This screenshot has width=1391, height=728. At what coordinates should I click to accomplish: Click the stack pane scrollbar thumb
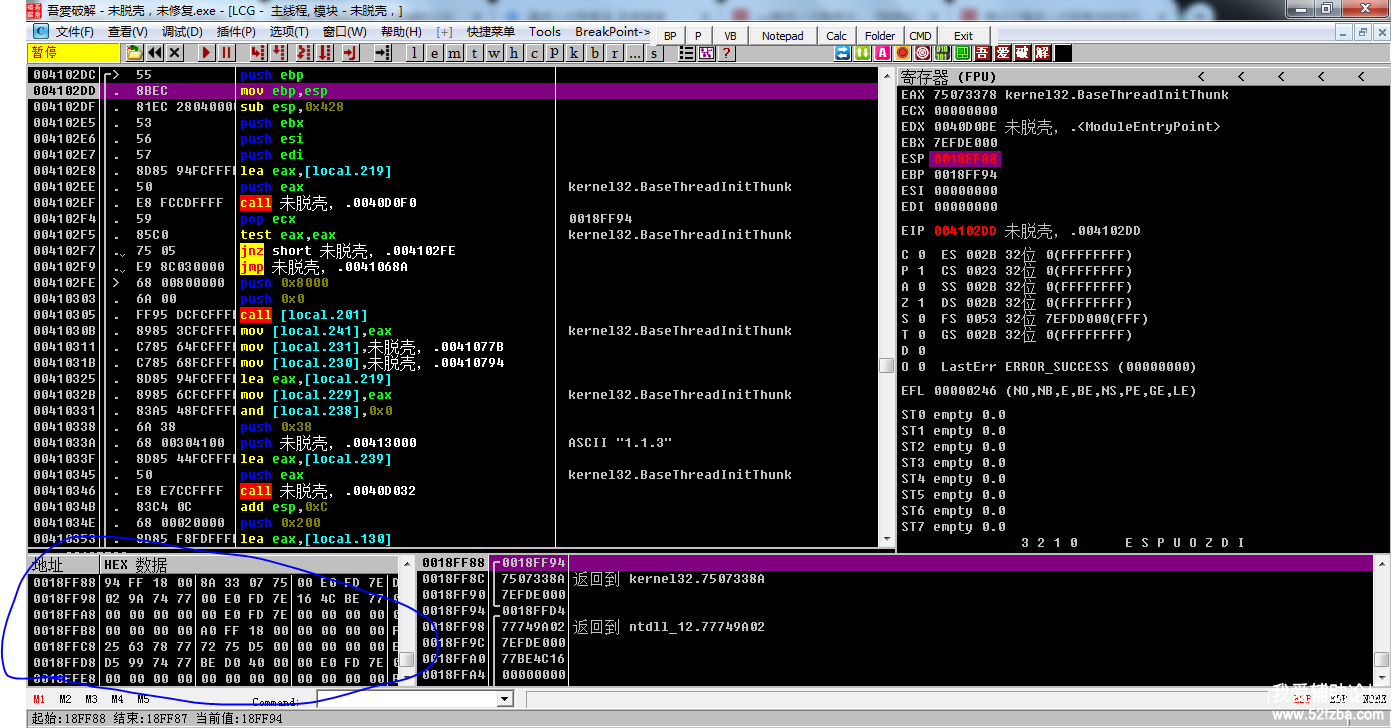click(x=1381, y=660)
